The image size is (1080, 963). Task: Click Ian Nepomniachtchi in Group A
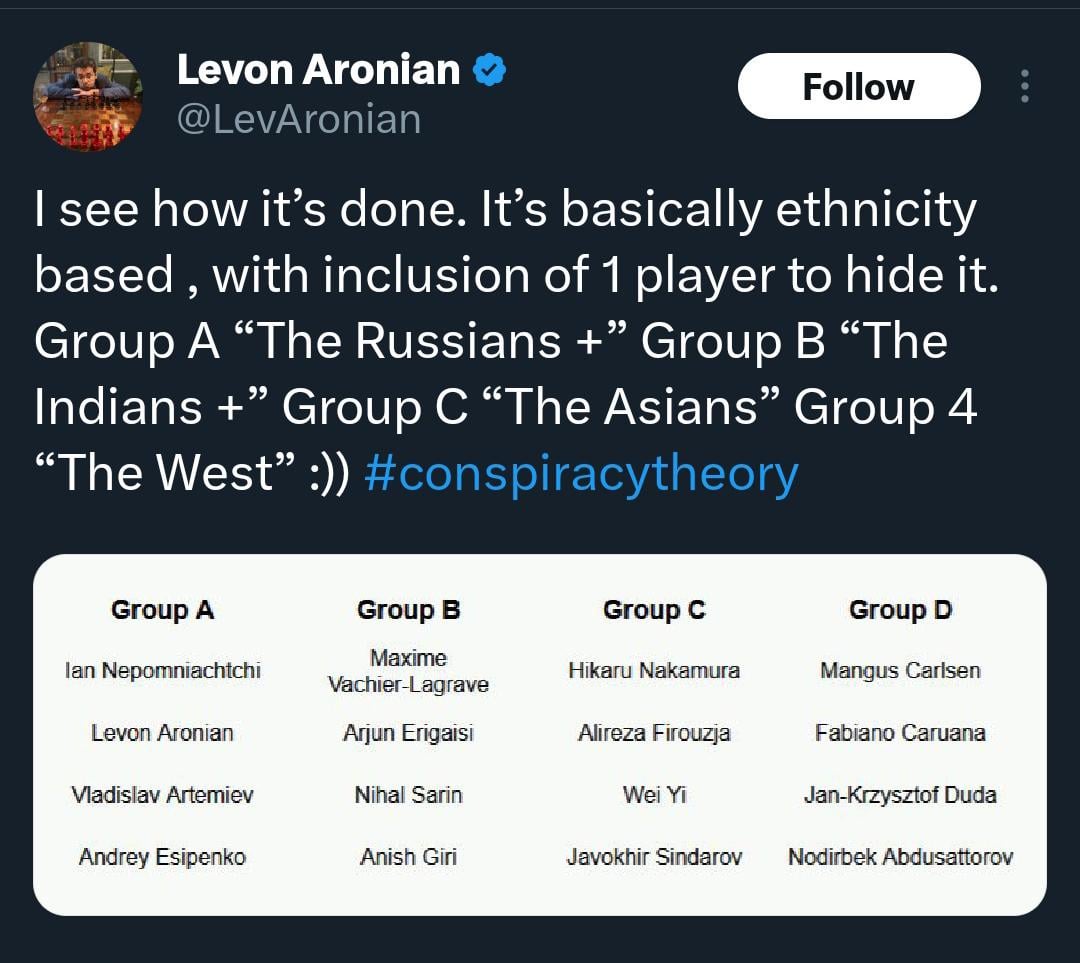click(x=162, y=671)
